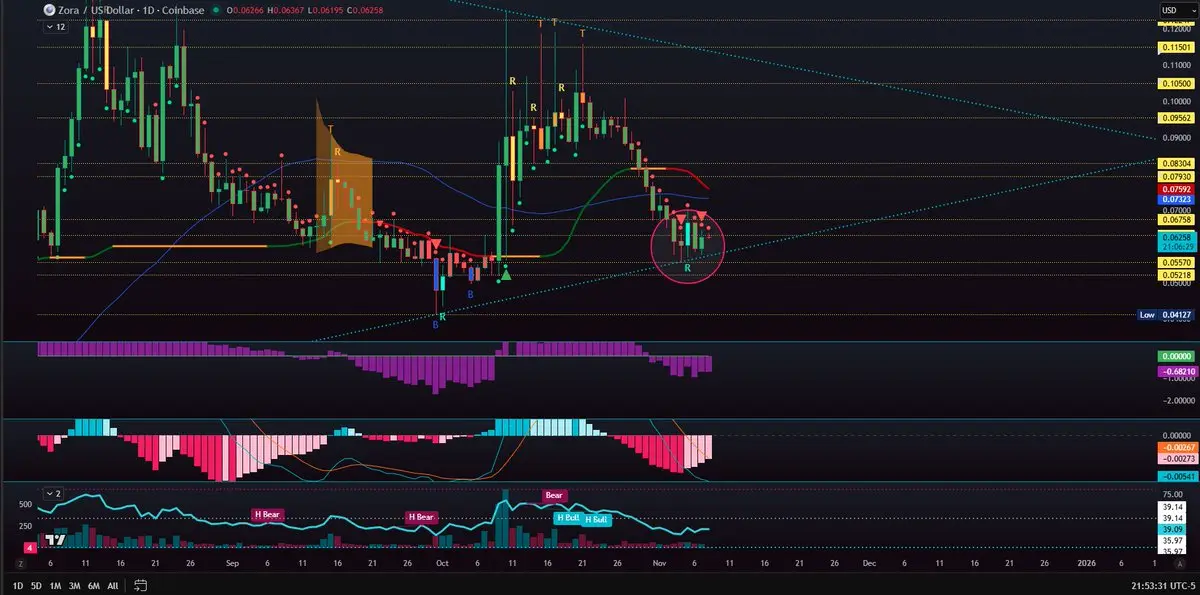Open the go-to-date calendar icon
The height and width of the screenshot is (595, 1200).
coord(141,585)
